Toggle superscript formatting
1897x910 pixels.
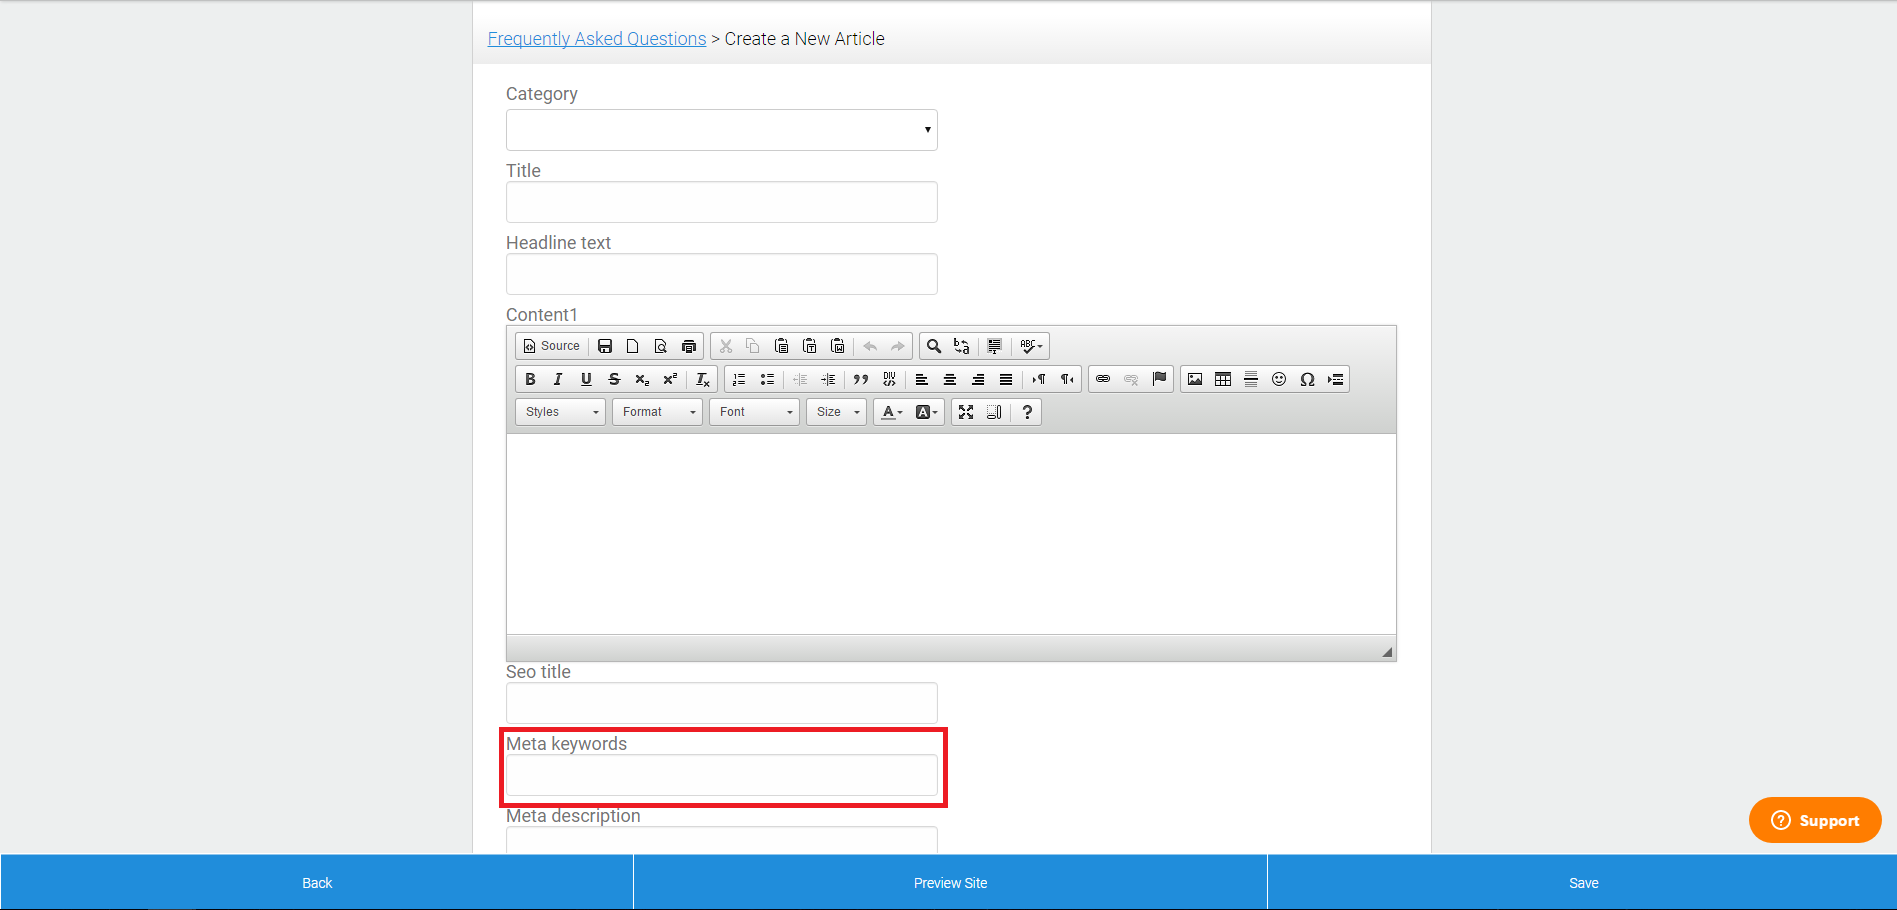point(671,379)
